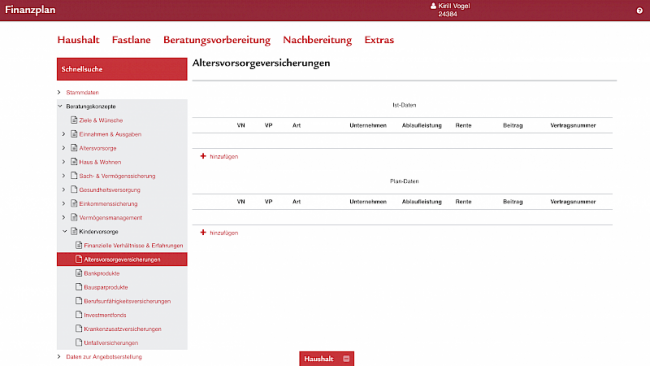Click document icon beside Berufsunfähigkeitsversicherungen
The image size is (650, 366).
pyautogui.click(x=78, y=301)
